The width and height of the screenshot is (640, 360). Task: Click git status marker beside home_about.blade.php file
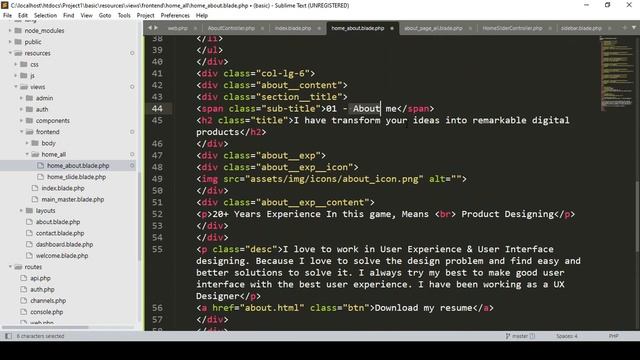[x=132, y=166]
